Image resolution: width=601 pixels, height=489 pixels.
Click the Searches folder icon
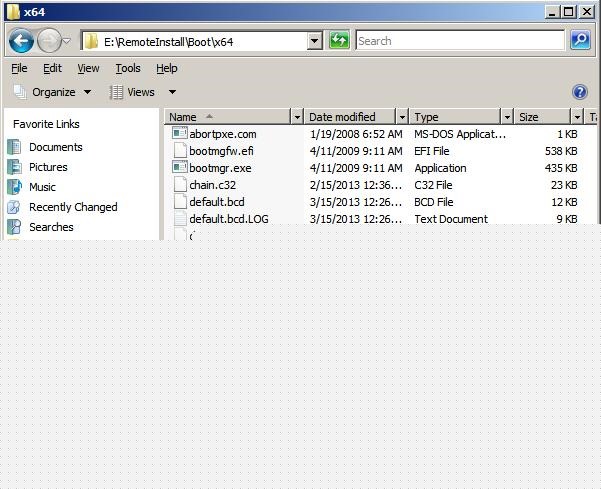coord(15,227)
